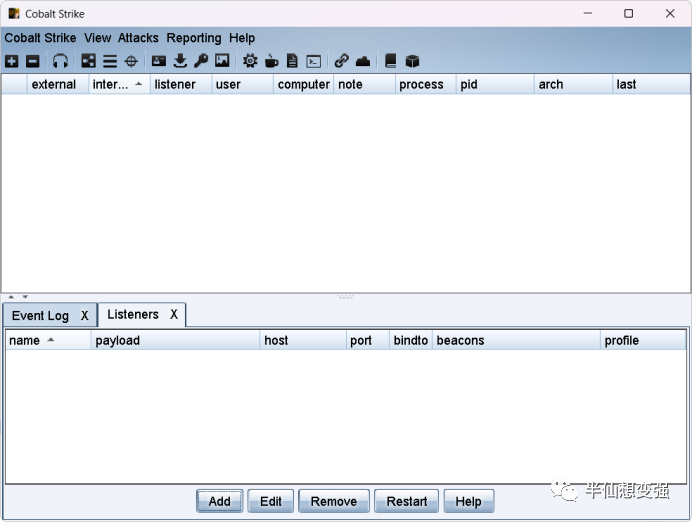Sort sessions by the last column header
692x522 pixels.
pos(651,84)
